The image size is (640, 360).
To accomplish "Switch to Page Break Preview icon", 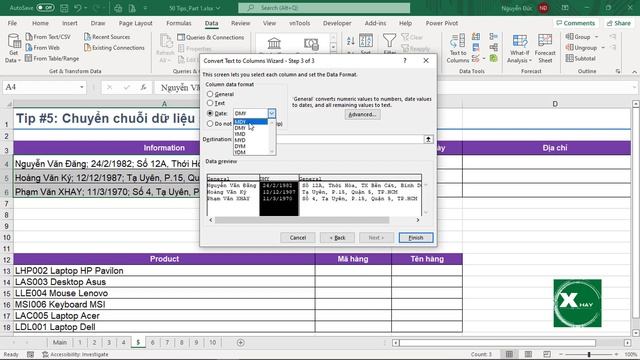I will [x=547, y=354].
